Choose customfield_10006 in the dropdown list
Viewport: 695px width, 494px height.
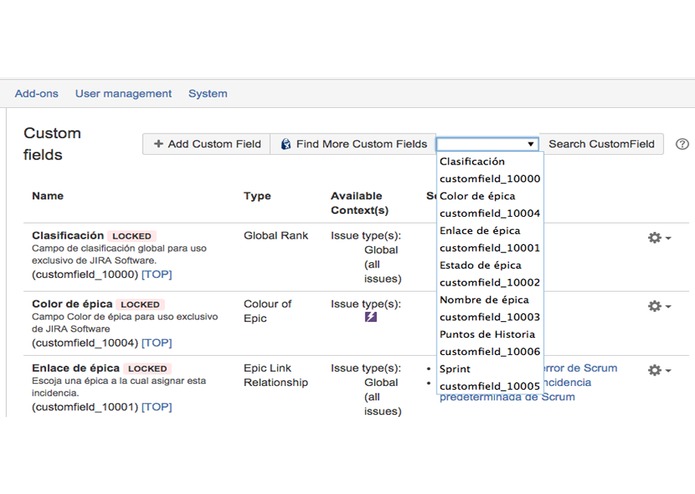click(x=490, y=351)
